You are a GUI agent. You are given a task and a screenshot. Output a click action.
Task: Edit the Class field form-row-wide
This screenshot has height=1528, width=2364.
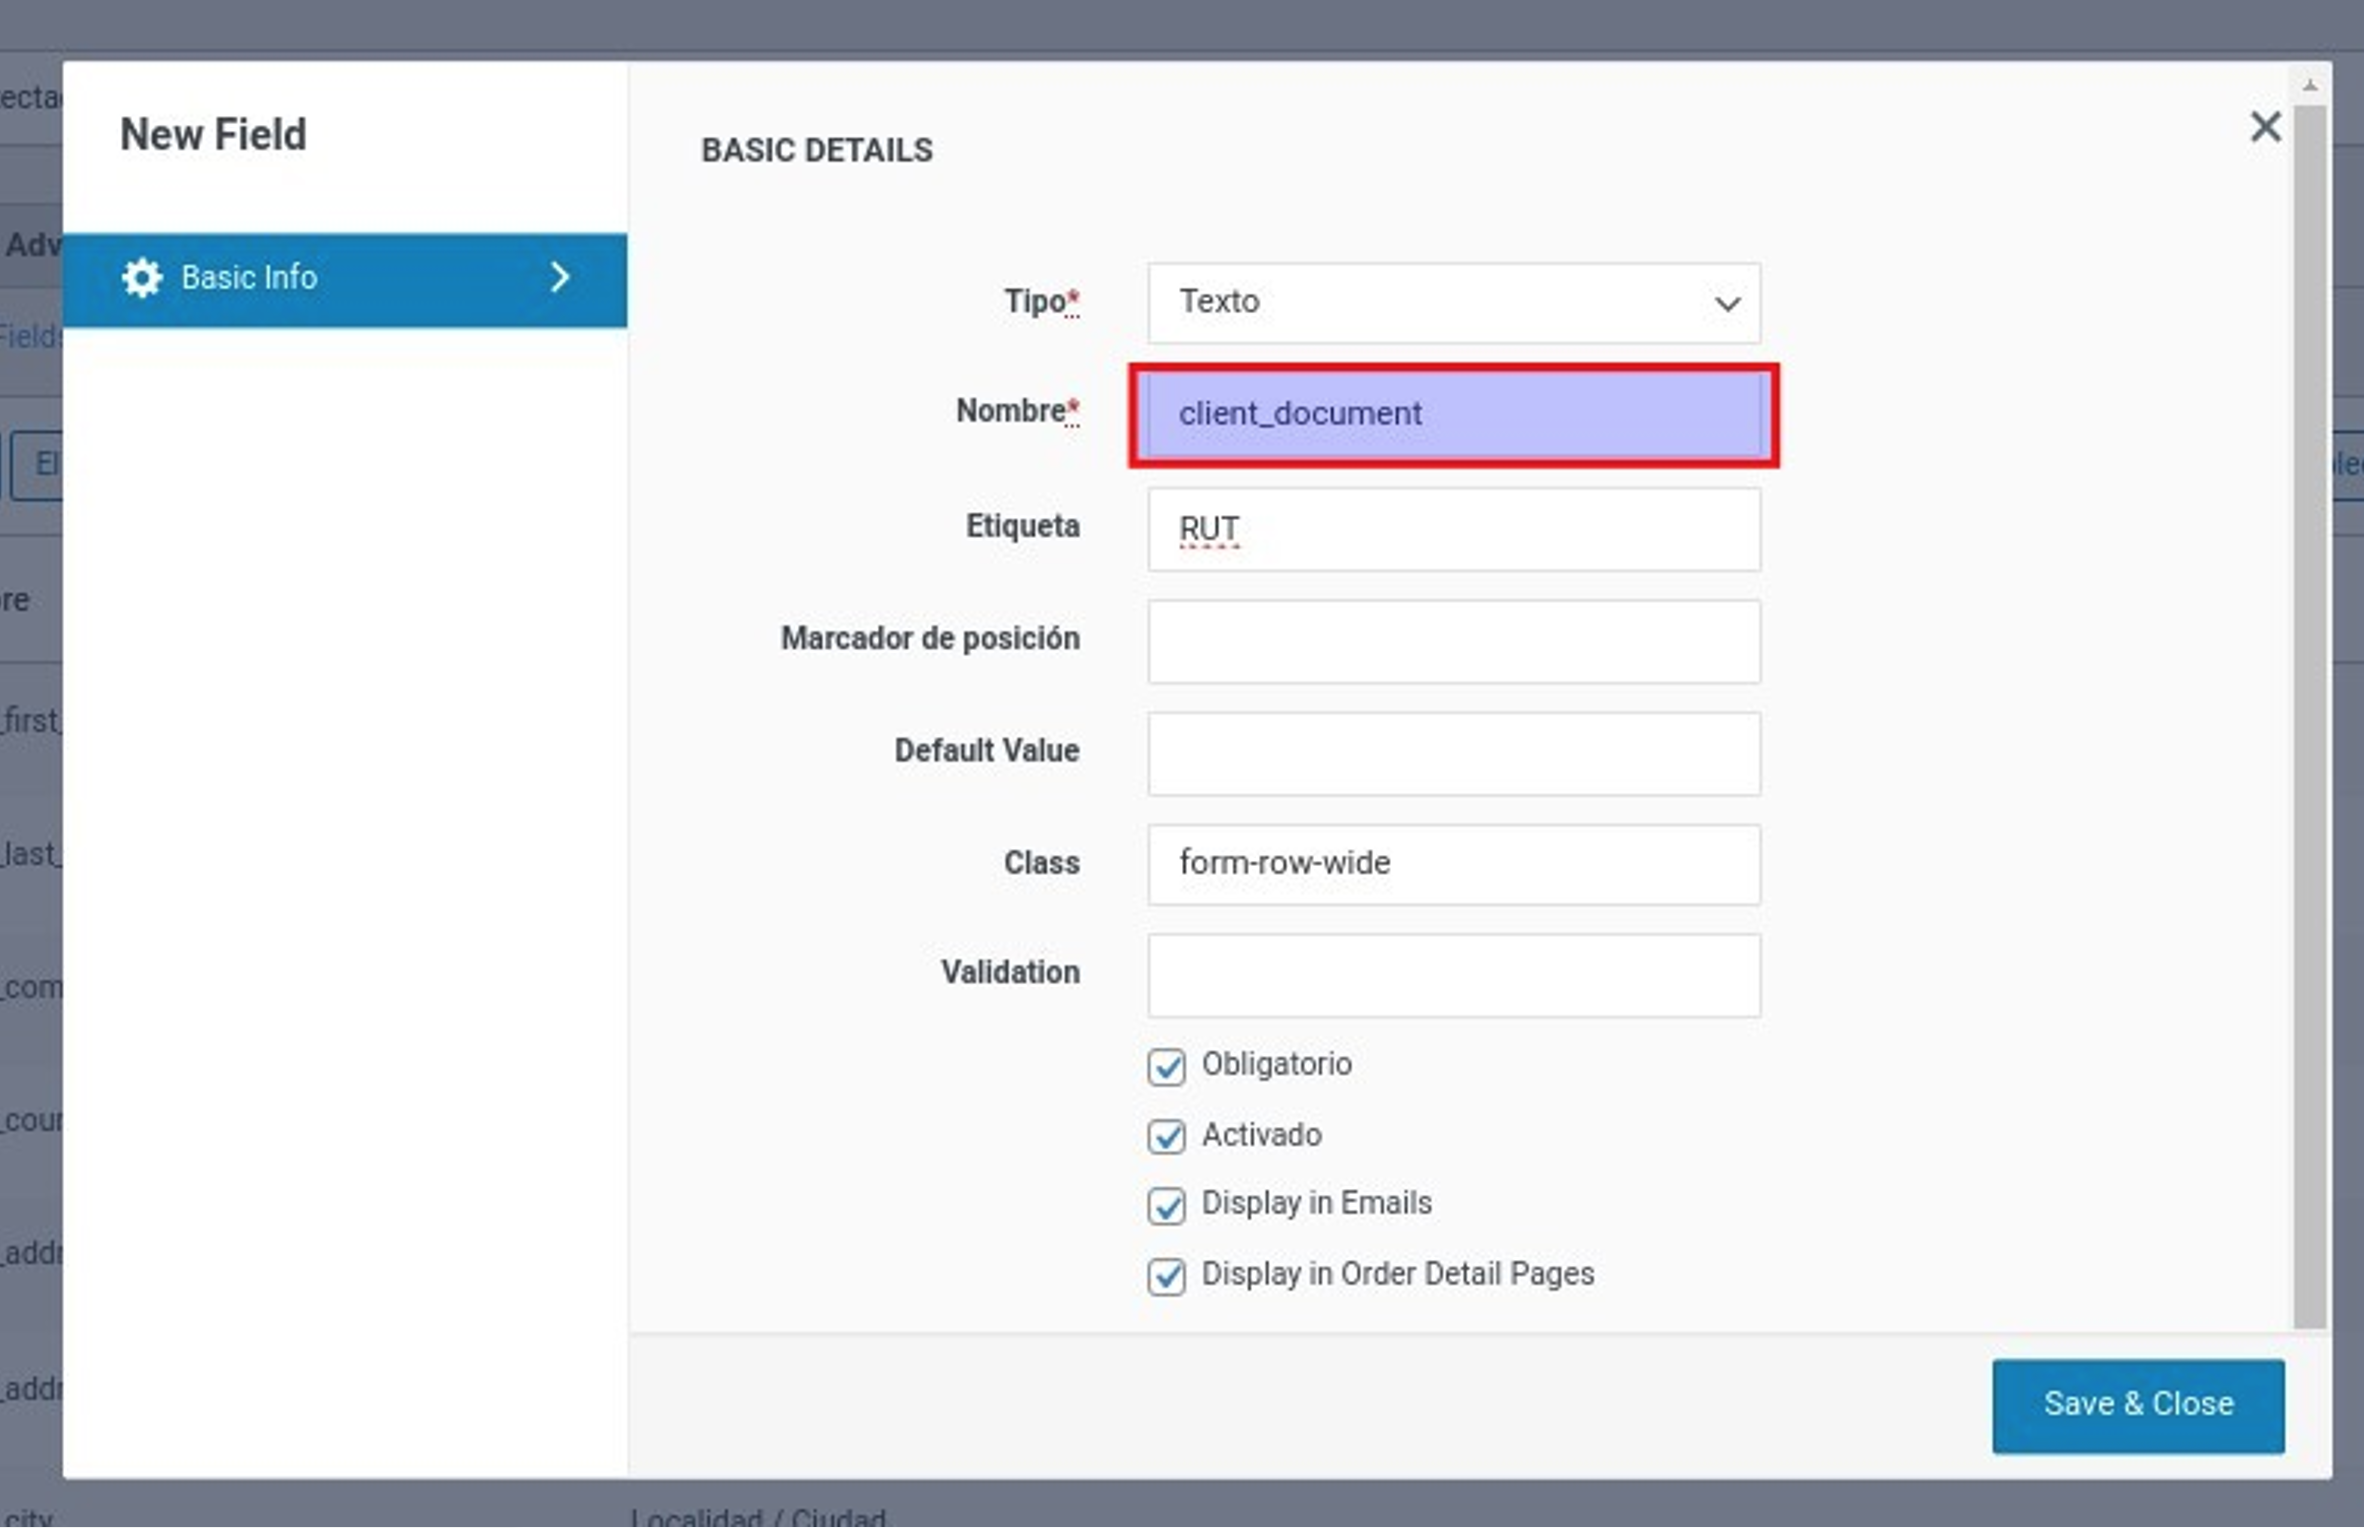(1452, 864)
